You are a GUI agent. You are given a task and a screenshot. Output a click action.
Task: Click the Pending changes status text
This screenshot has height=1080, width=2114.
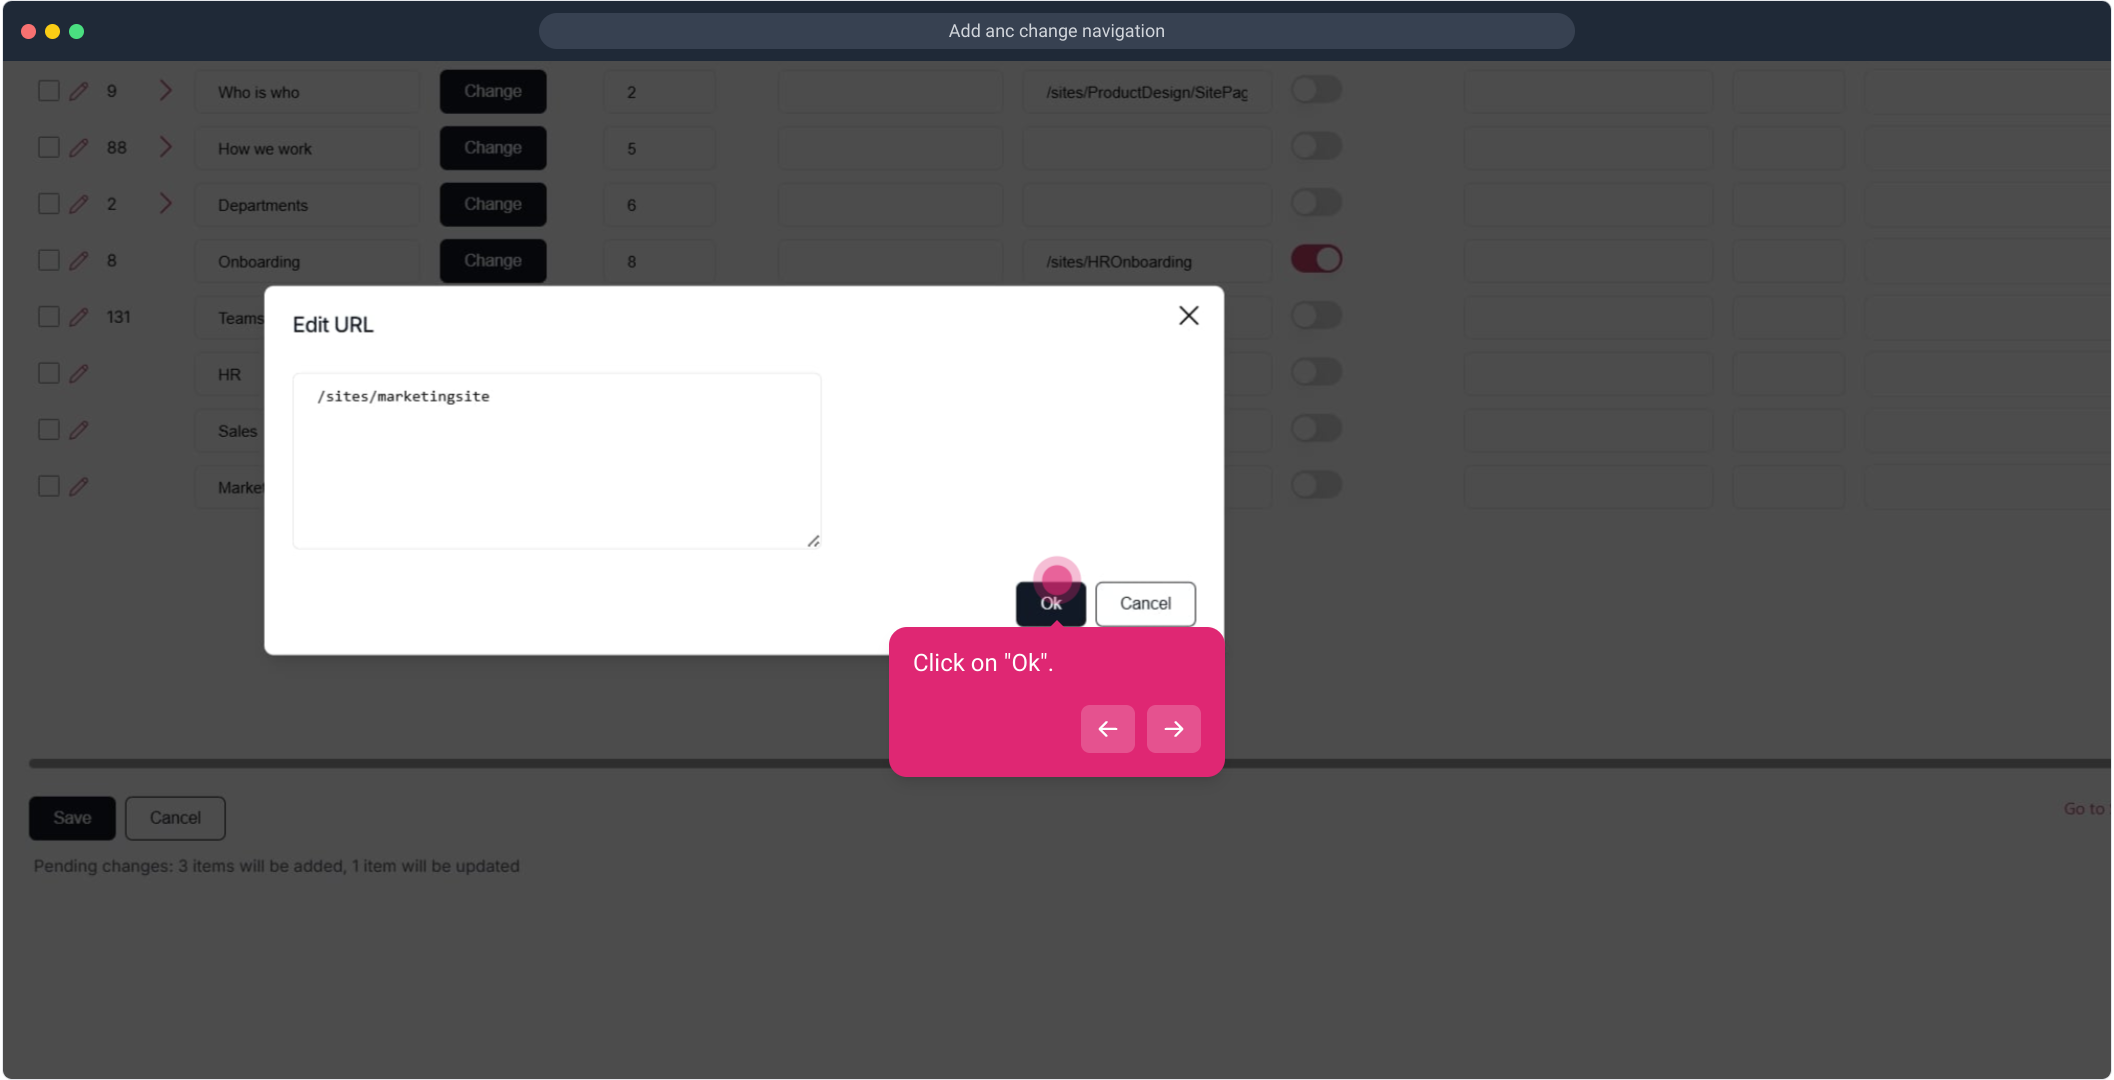[277, 866]
